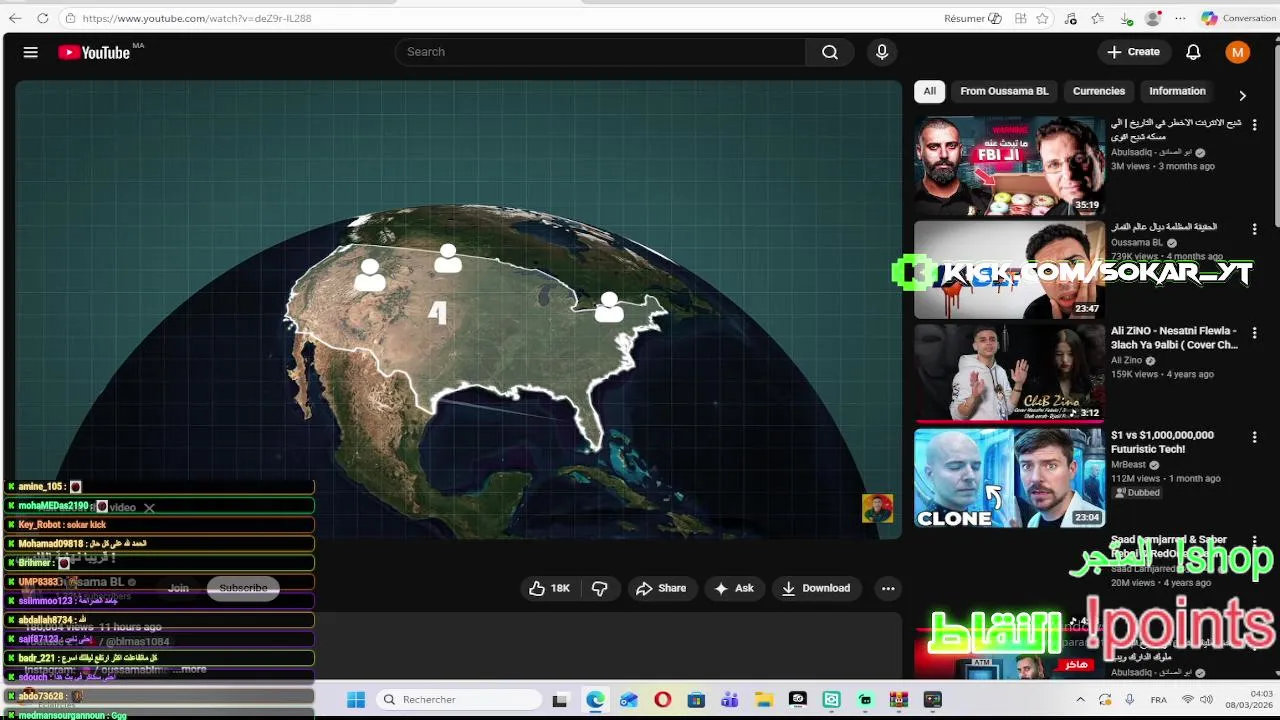Open WinRAR from the taskbar

(x=899, y=700)
